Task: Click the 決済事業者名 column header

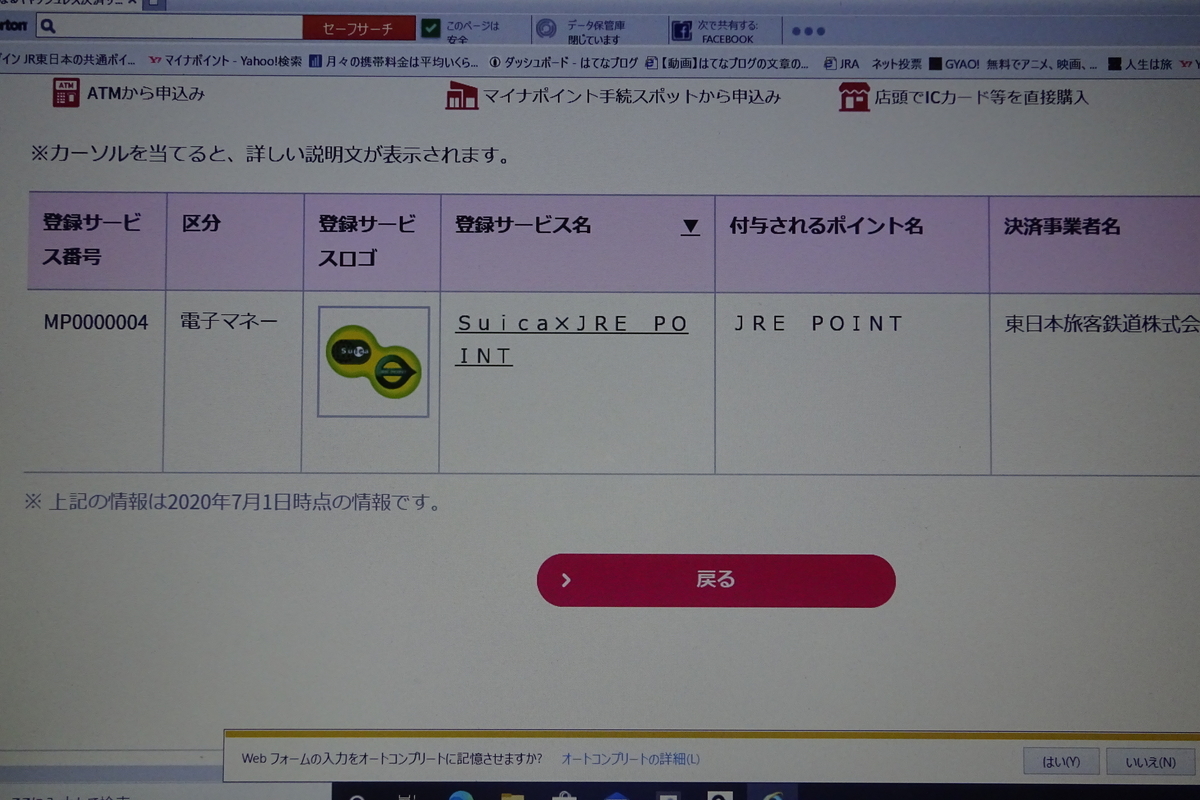Action: [x=1095, y=246]
